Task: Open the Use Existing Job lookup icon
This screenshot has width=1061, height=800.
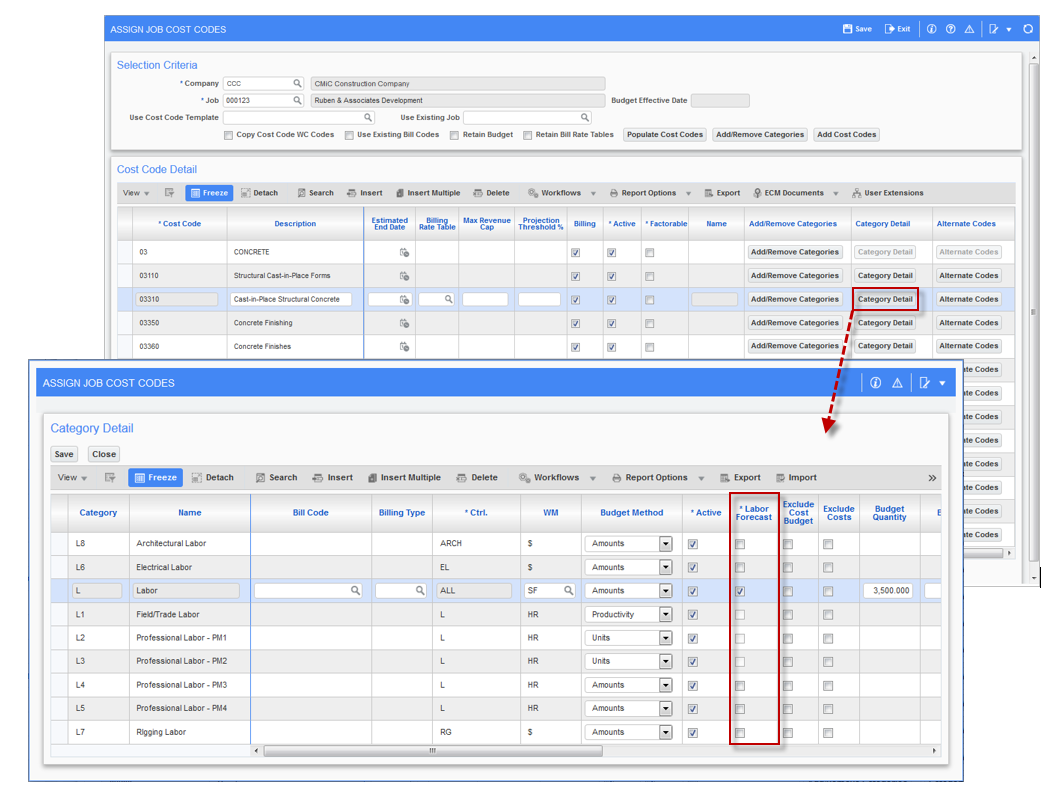Action: click(x=585, y=118)
